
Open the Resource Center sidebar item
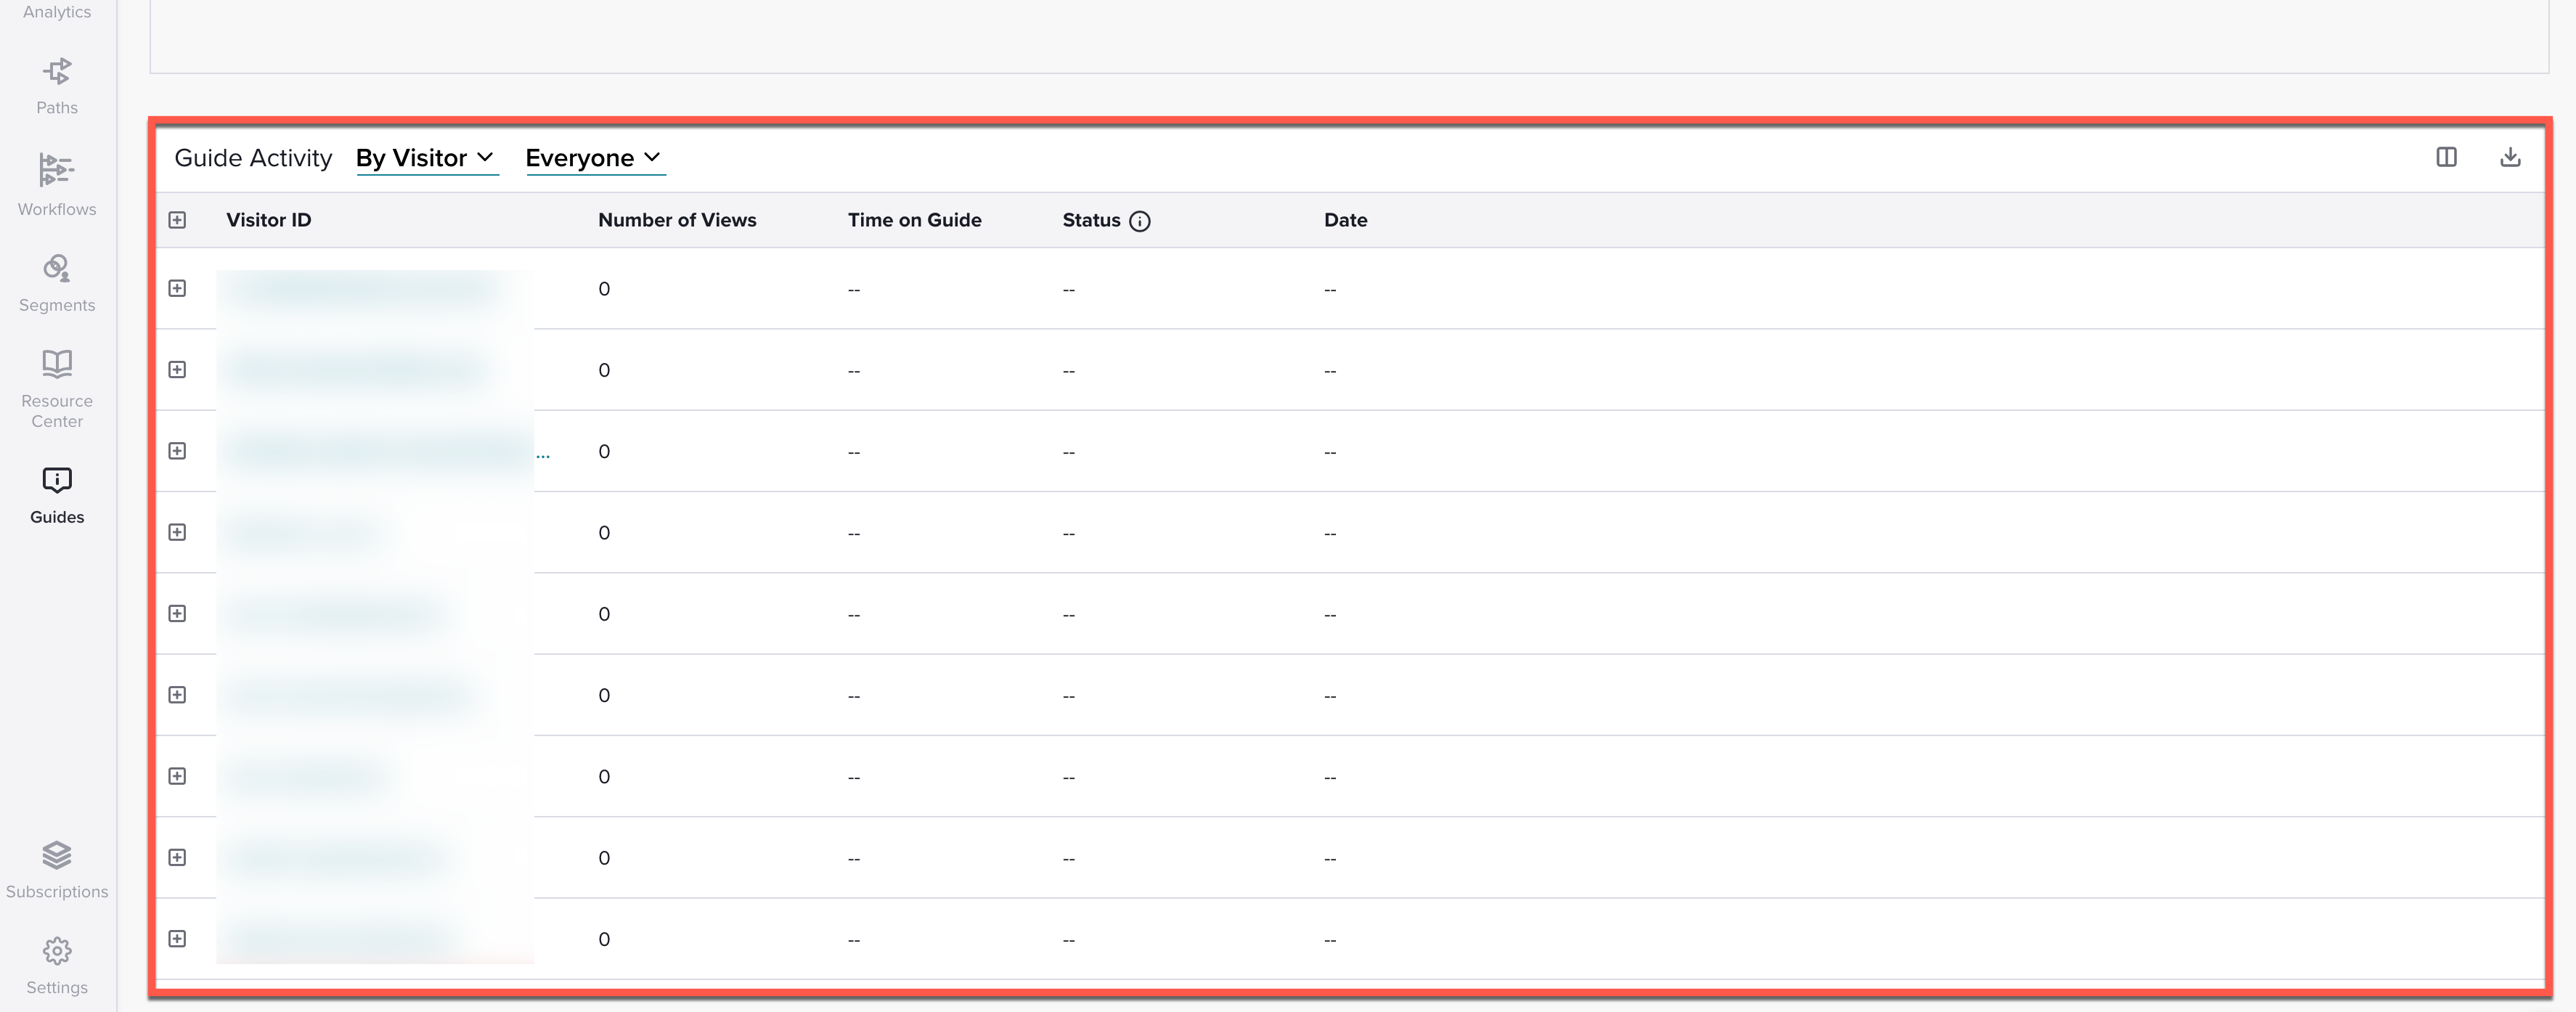tap(57, 390)
